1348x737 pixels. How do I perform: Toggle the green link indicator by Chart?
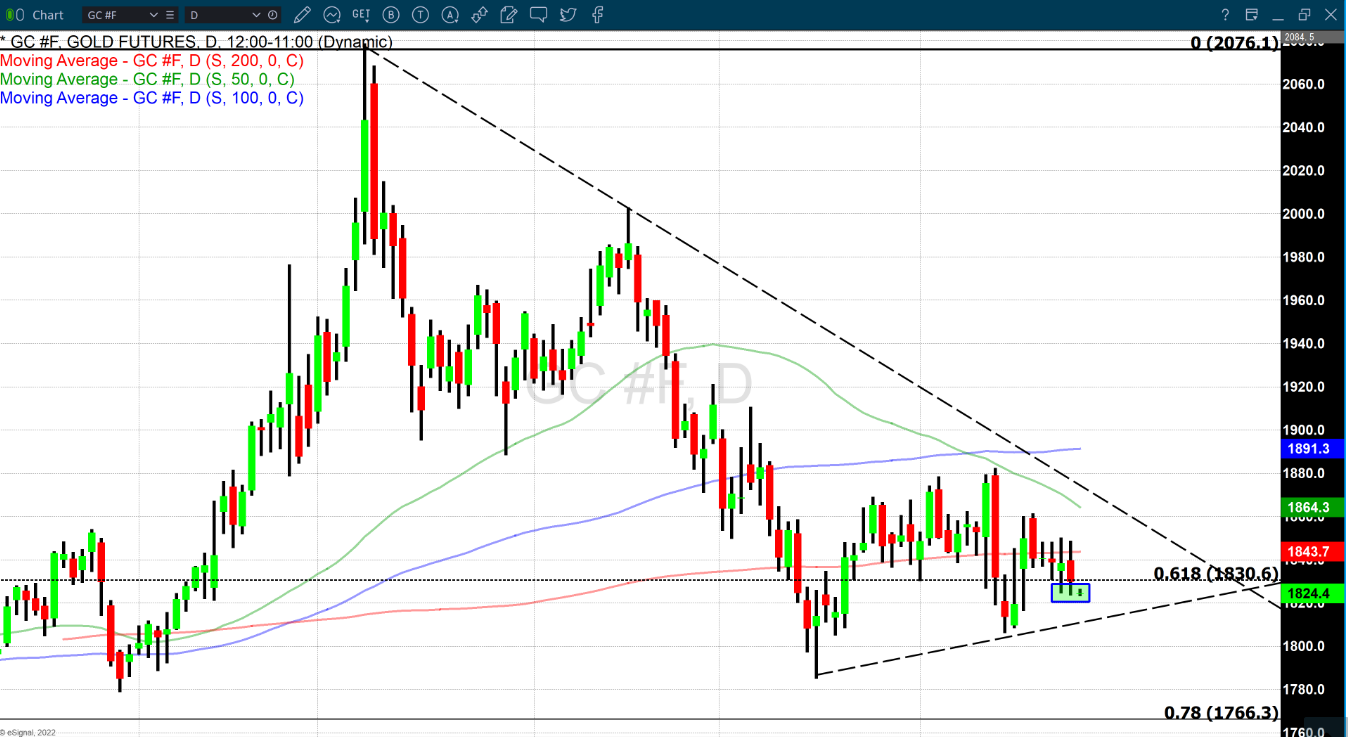tap(9, 15)
